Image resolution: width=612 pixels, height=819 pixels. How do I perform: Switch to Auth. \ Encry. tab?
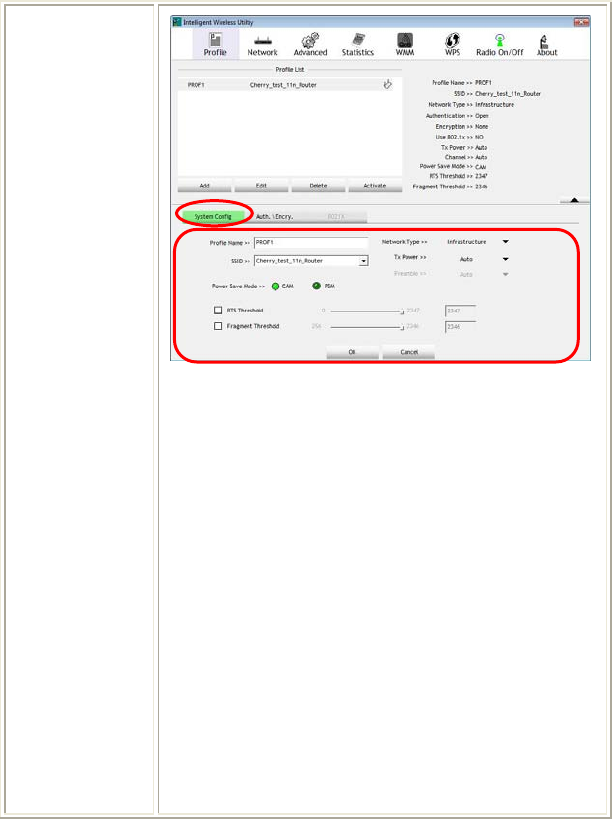click(275, 216)
